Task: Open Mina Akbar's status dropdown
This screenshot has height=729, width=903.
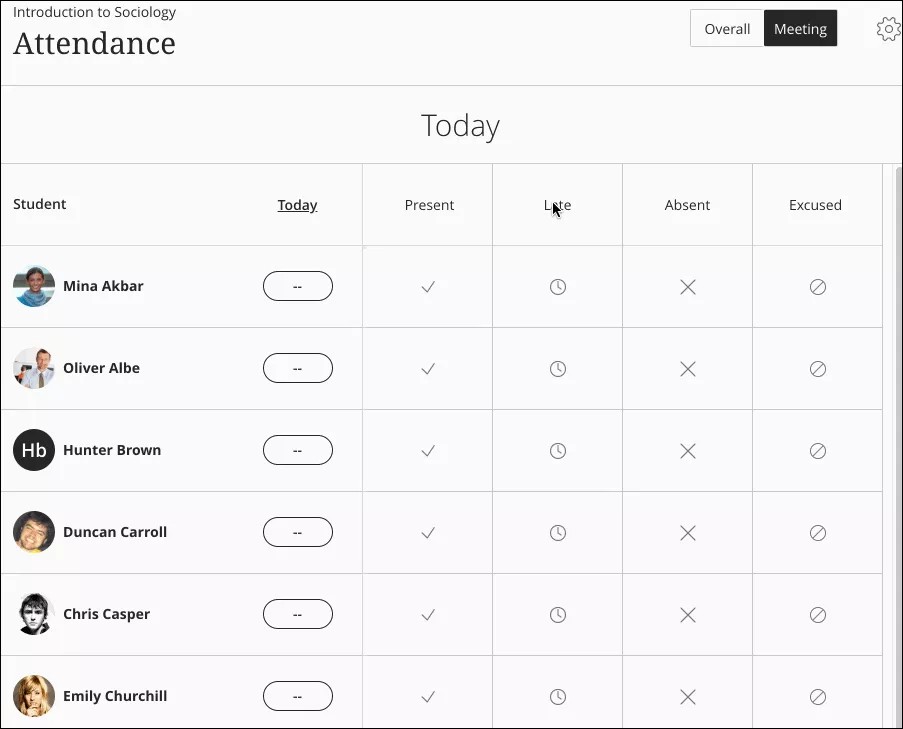Action: click(297, 286)
